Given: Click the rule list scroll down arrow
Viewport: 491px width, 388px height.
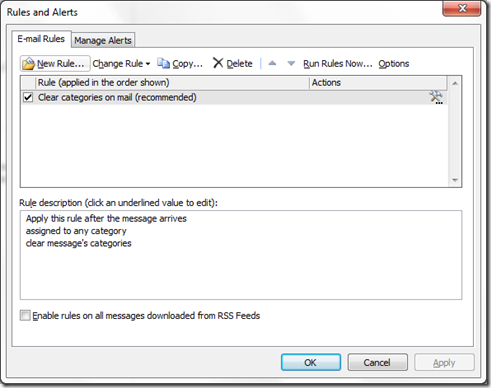Looking at the screenshot, I should tap(455, 180).
